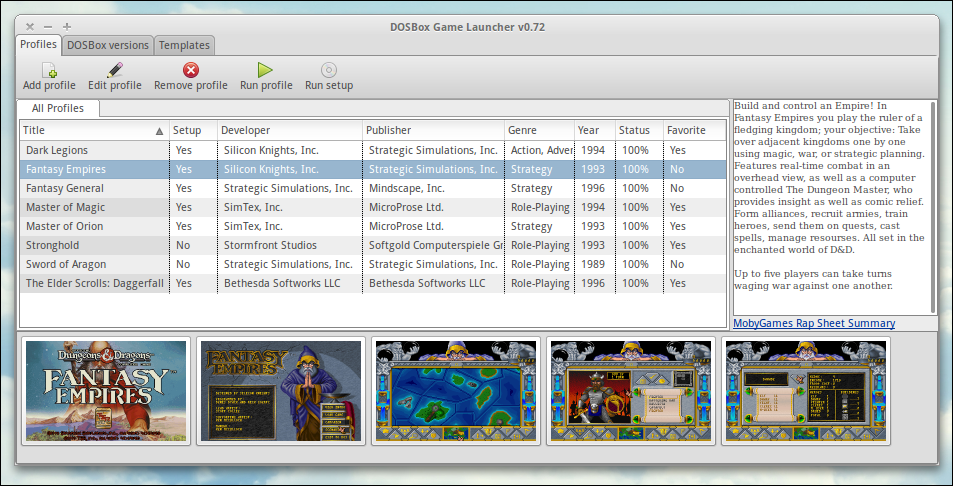Select the Sword of Aragon row

tap(373, 264)
